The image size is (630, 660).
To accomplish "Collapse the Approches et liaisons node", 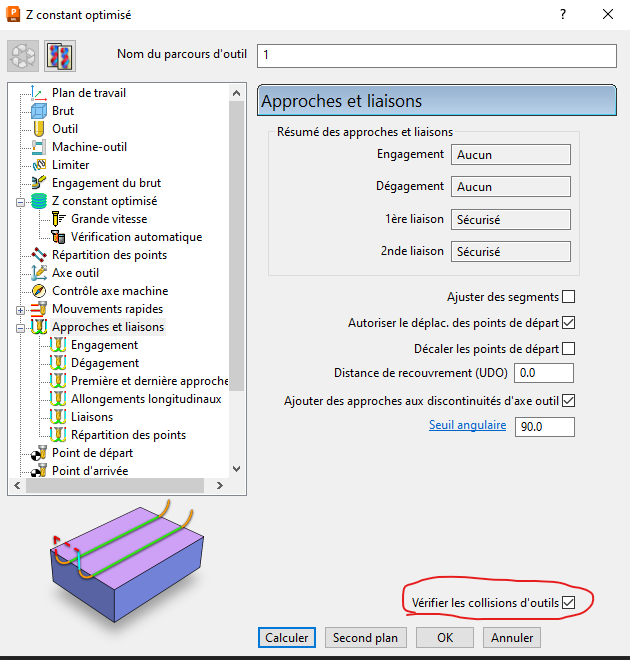I will (18, 327).
